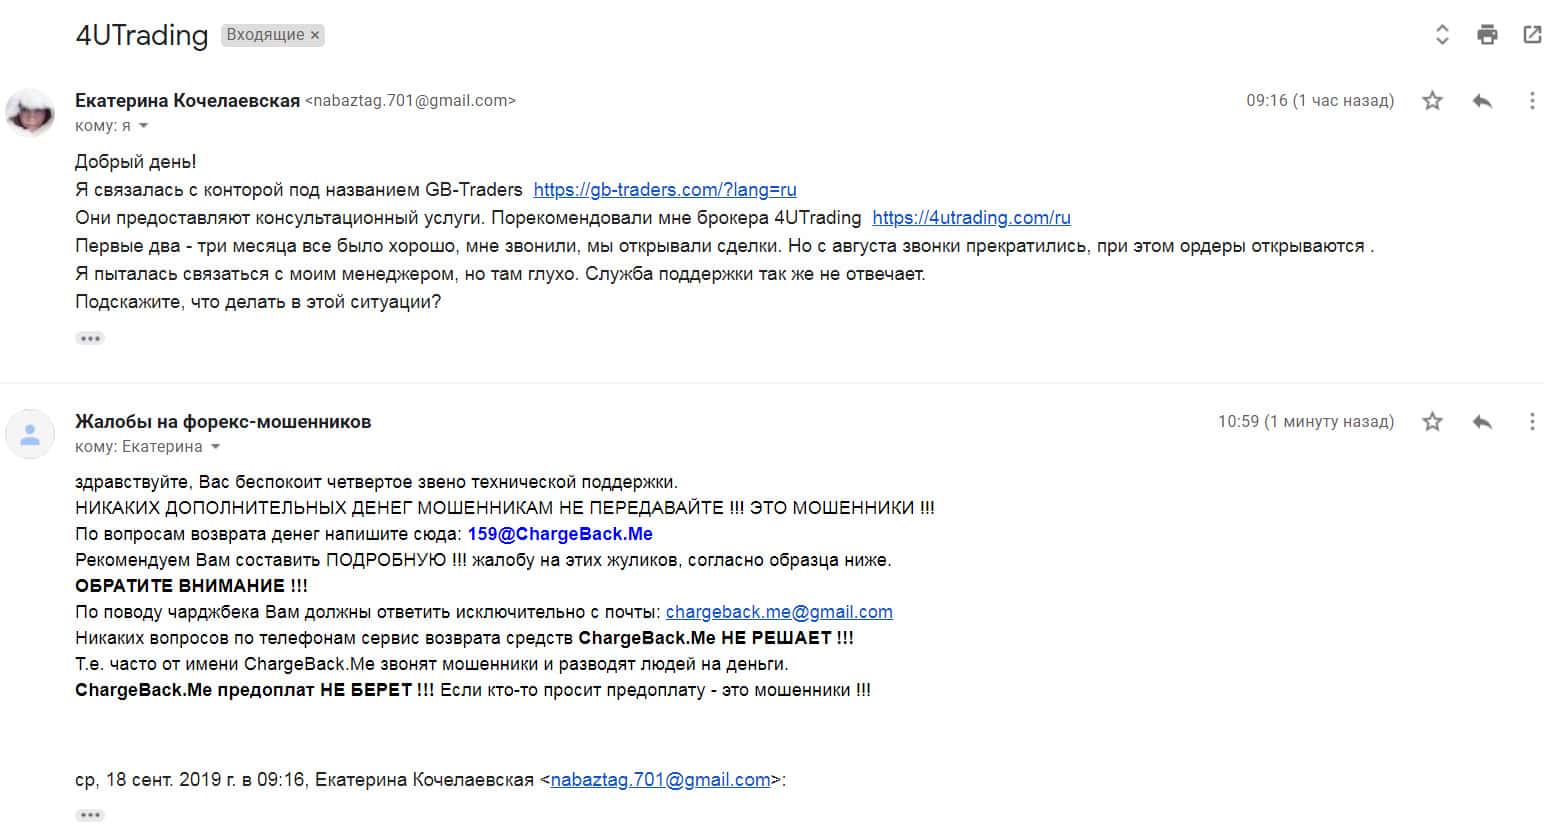Reply to the 10:59 message

click(1482, 422)
